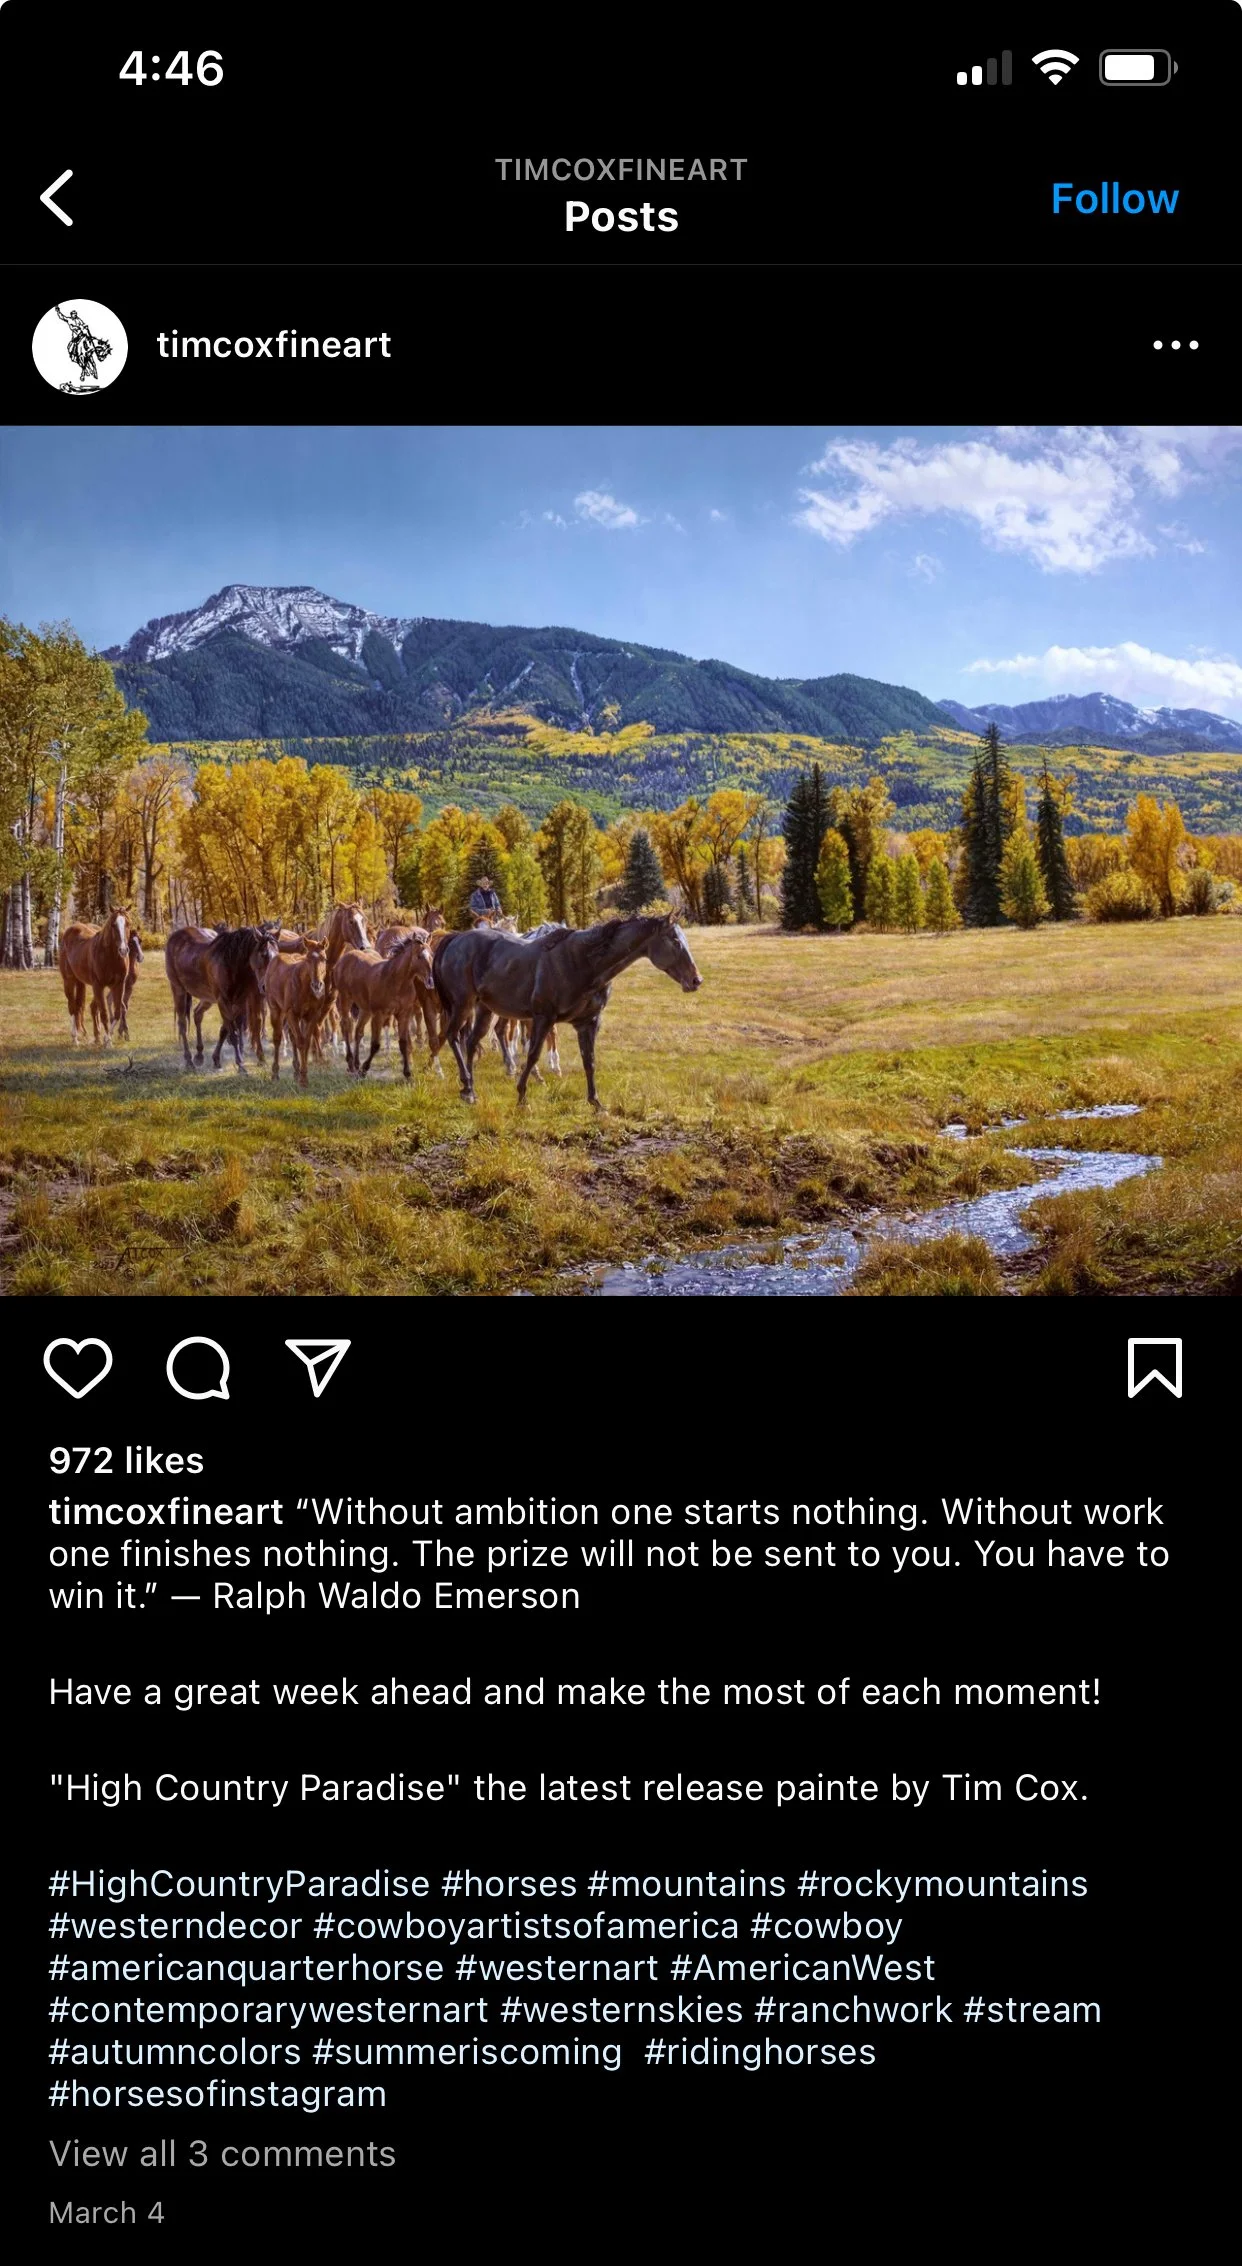
Task: Tap the #contemporarywesternart hashtag
Action: point(269,2009)
